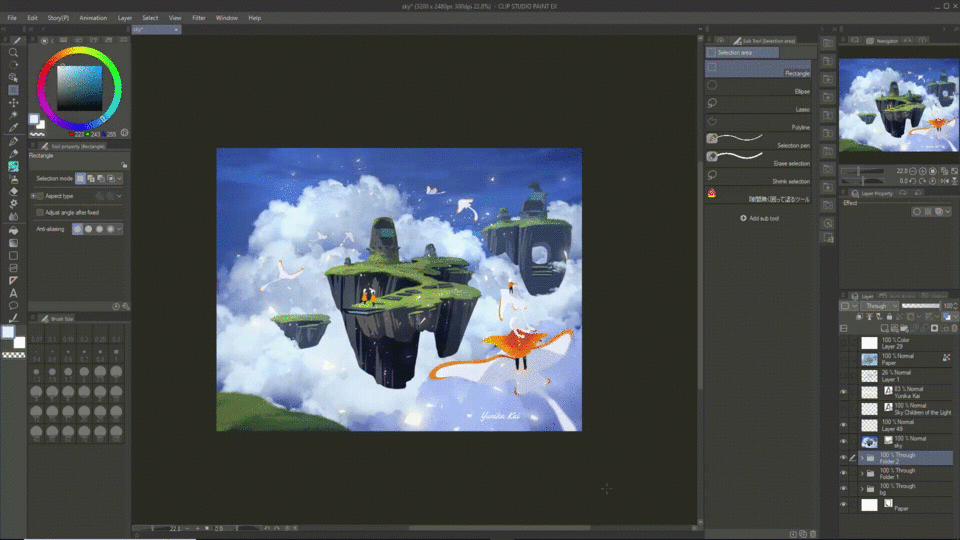The image size is (960, 540).
Task: Expand Folder 2 in the layer list
Action: click(x=861, y=457)
